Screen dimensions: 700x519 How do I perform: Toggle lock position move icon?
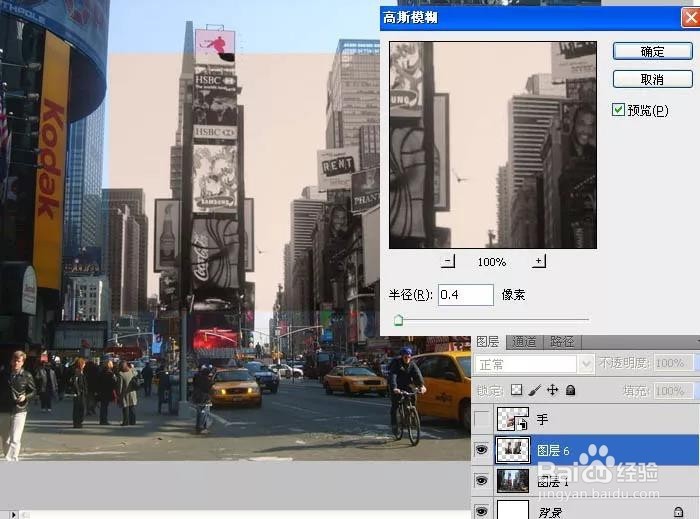(x=553, y=390)
